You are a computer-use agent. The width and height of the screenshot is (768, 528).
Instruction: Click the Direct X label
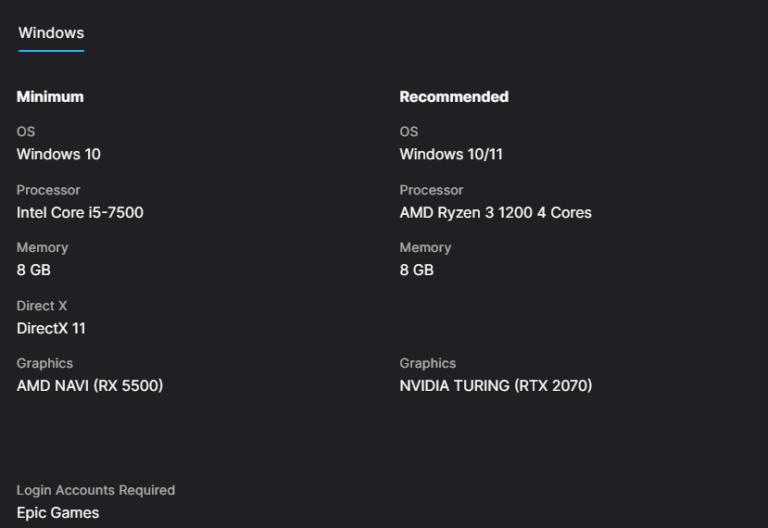coord(42,306)
